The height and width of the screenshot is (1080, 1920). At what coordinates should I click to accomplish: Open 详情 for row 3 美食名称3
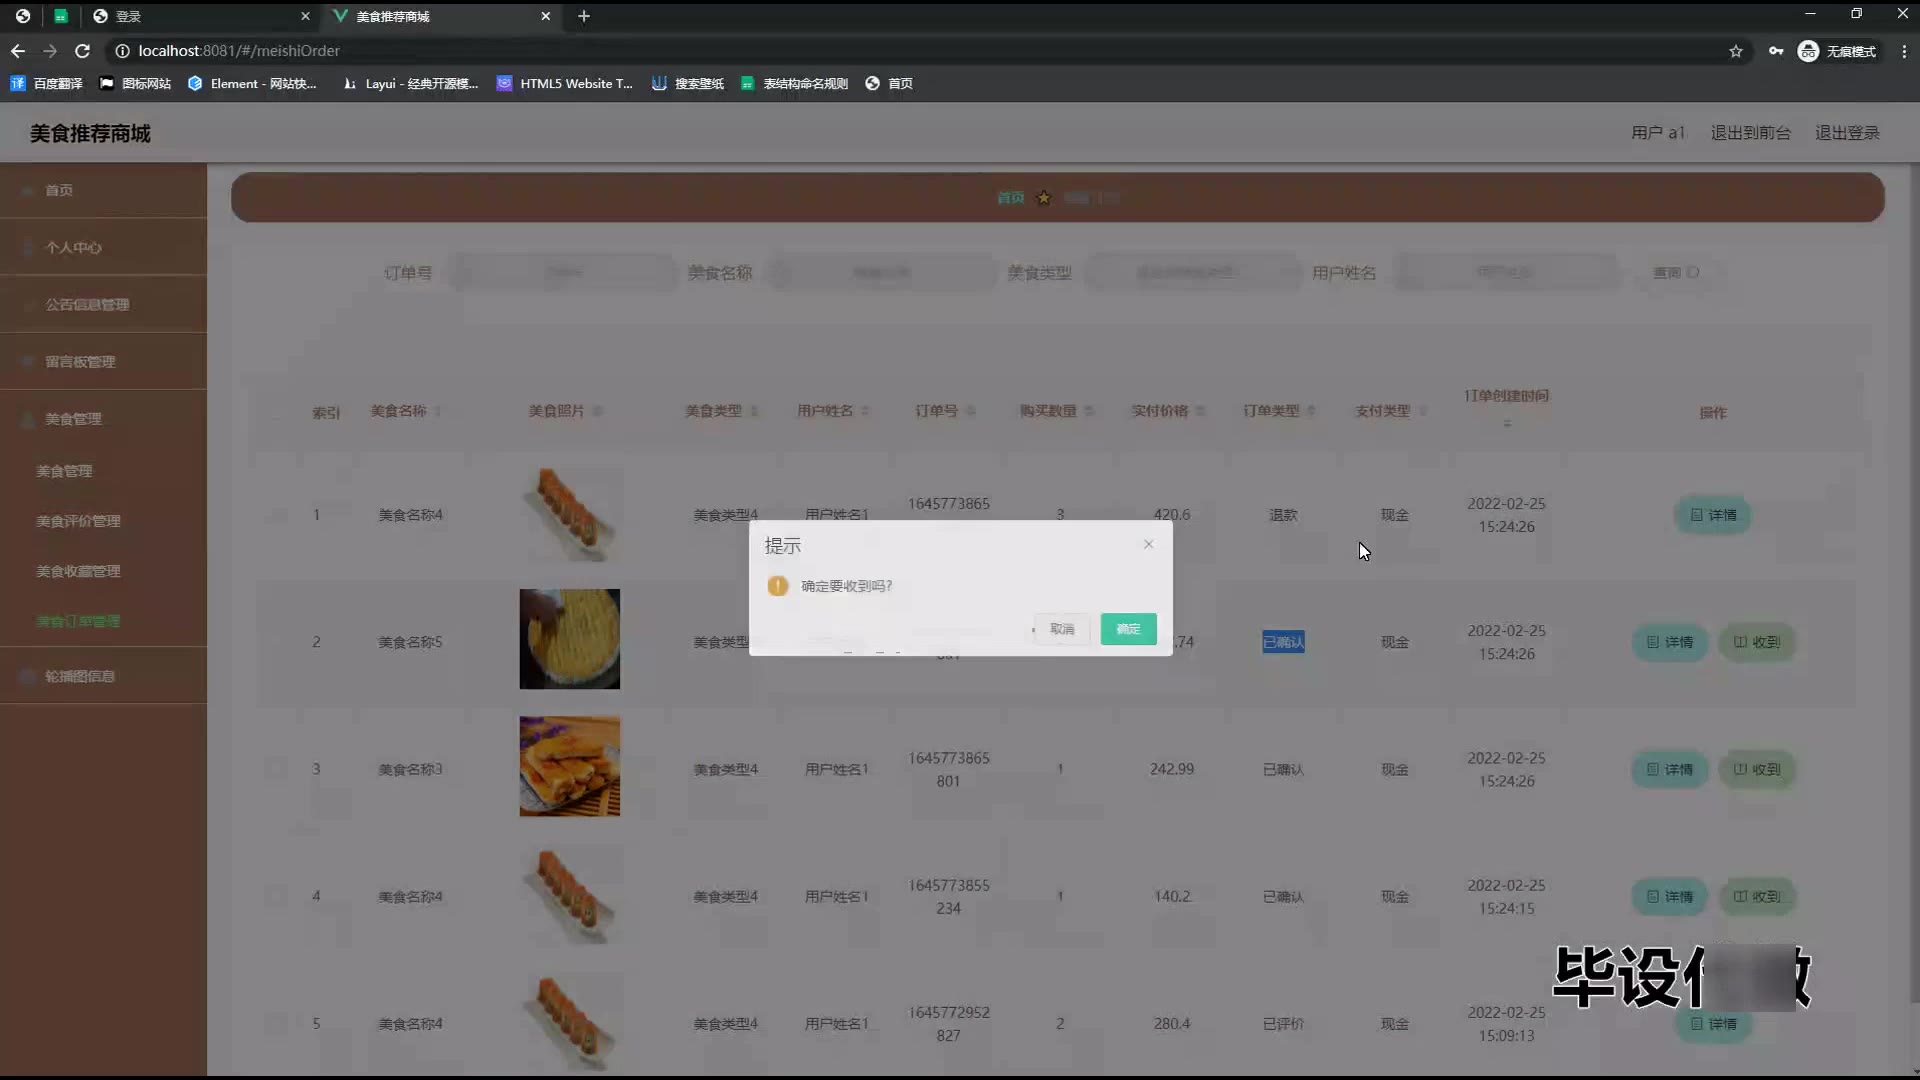(1669, 769)
